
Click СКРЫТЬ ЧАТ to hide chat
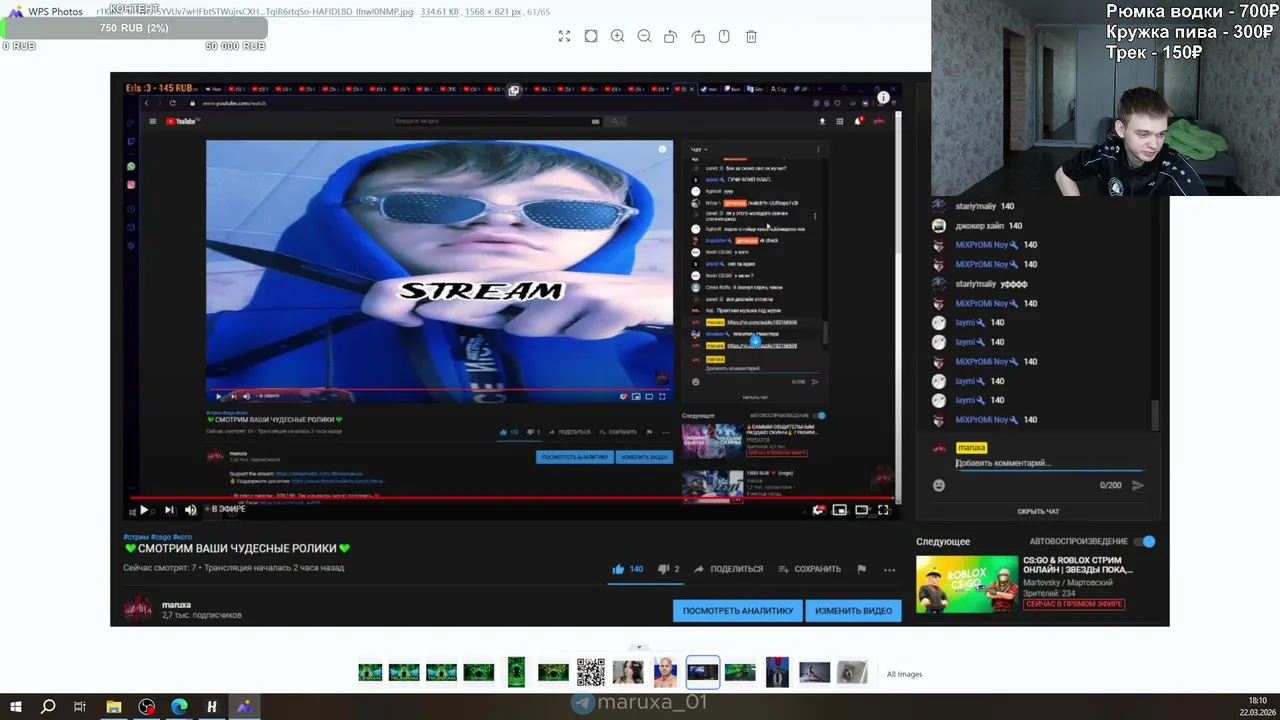tap(1038, 511)
